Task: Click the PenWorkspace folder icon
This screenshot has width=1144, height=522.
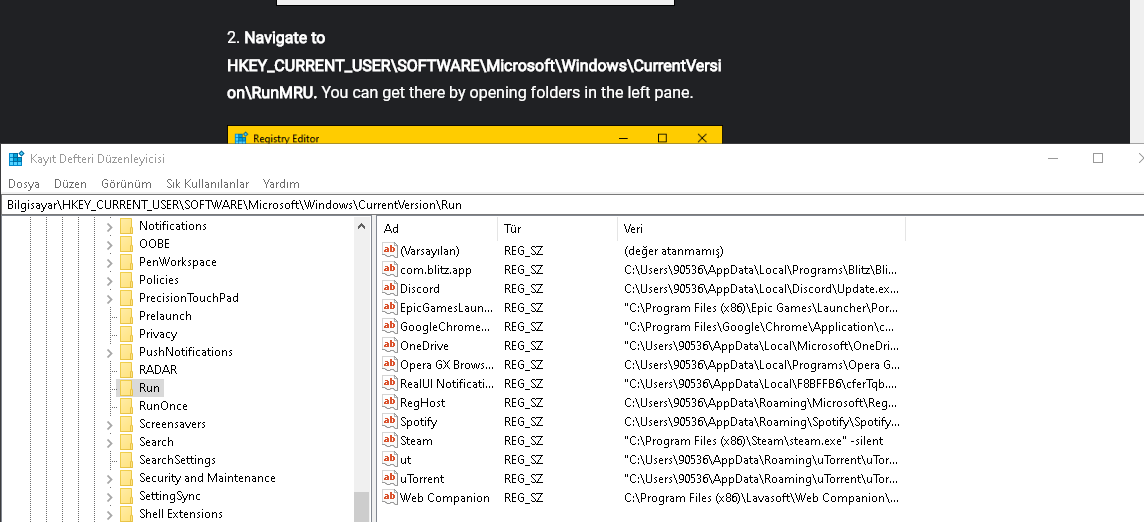Action: pyautogui.click(x=126, y=261)
